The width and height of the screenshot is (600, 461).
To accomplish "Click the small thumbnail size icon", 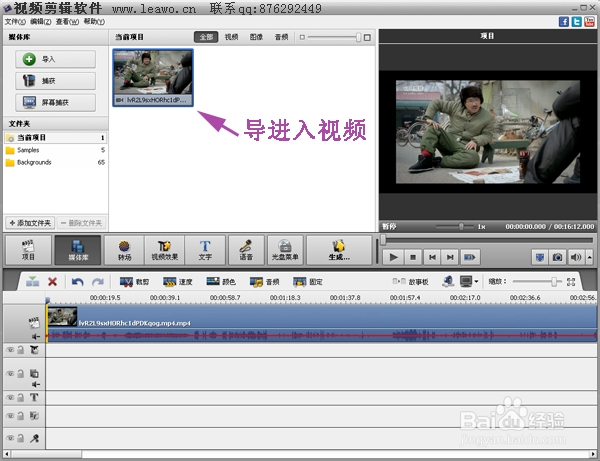I will point(302,37).
